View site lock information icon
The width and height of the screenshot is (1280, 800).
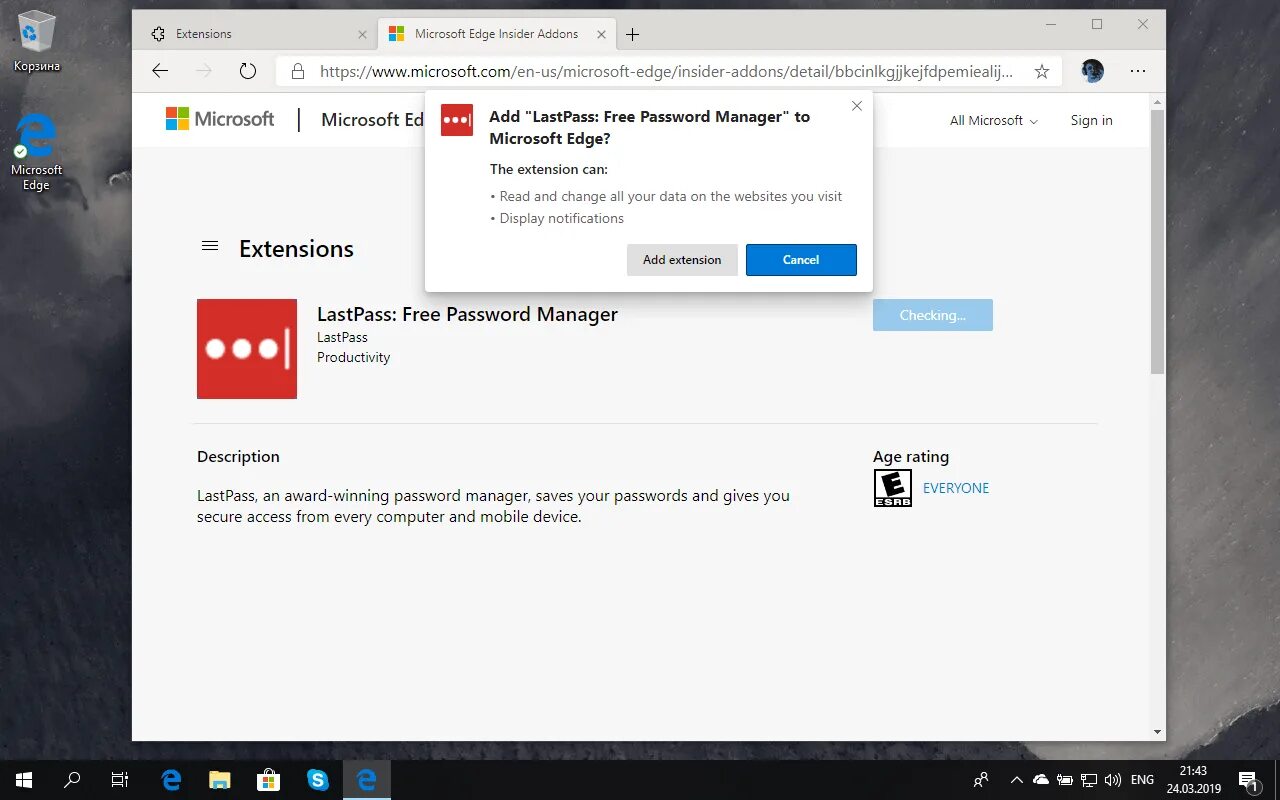[x=297, y=72]
